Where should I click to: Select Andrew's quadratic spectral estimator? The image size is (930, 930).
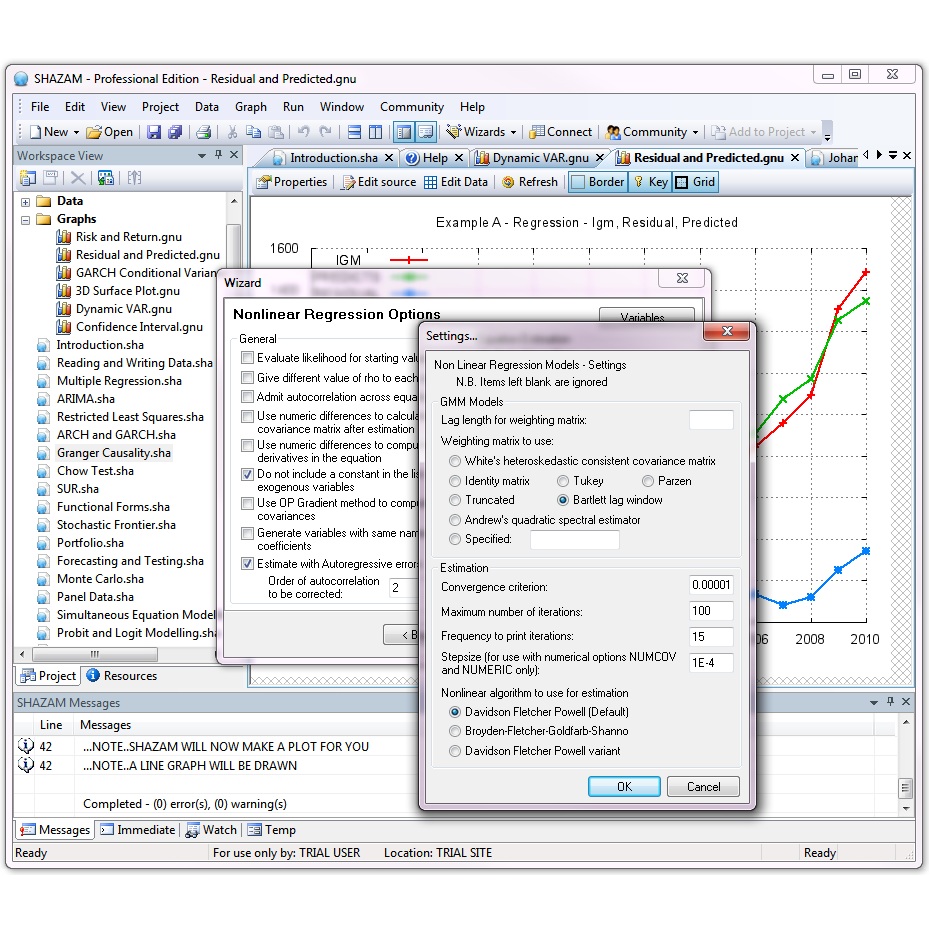tap(455, 520)
